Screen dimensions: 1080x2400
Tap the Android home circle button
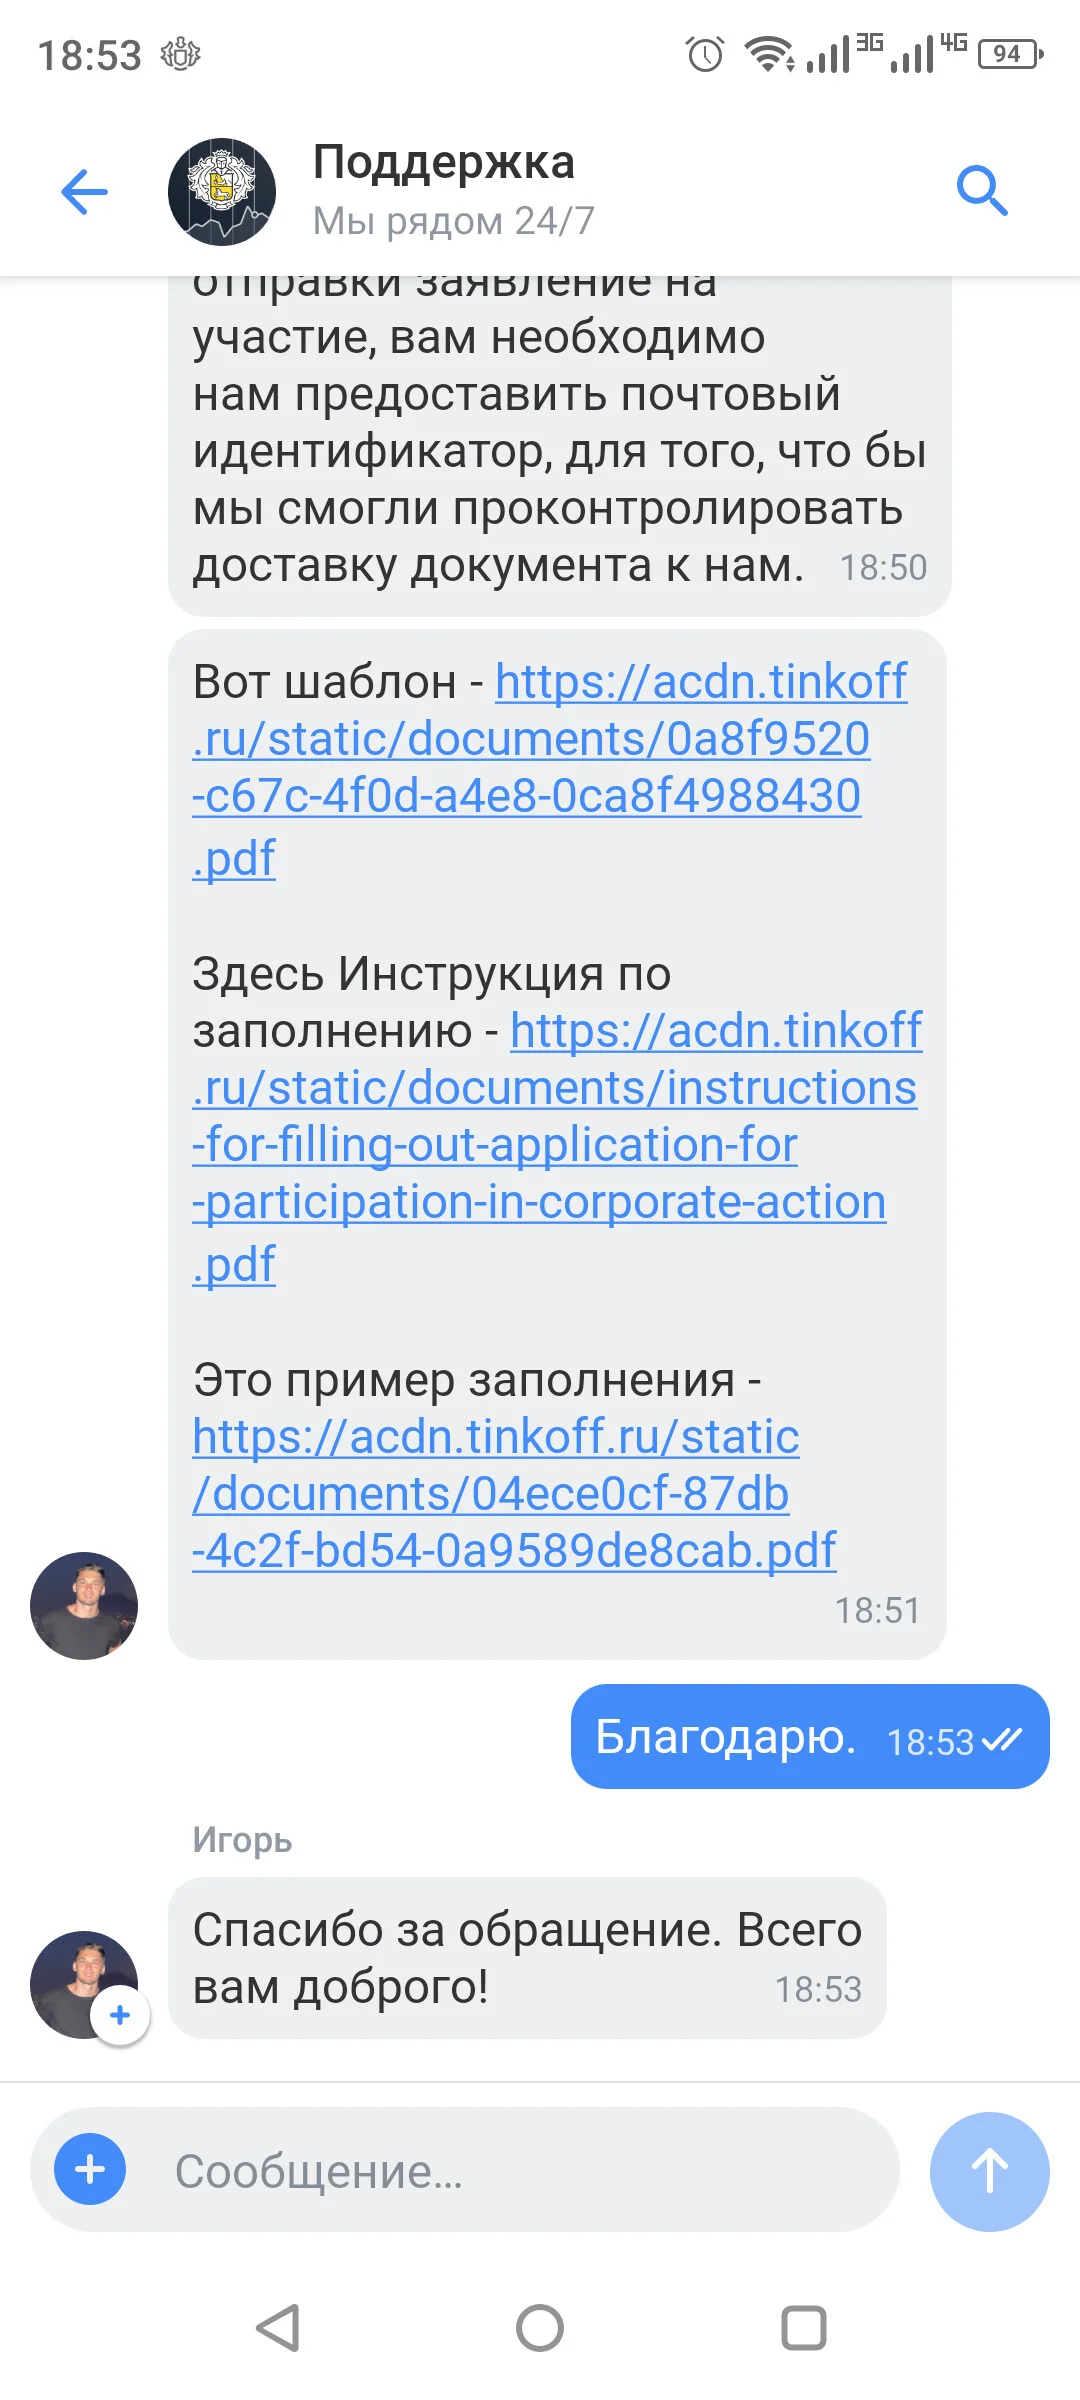point(540,2327)
